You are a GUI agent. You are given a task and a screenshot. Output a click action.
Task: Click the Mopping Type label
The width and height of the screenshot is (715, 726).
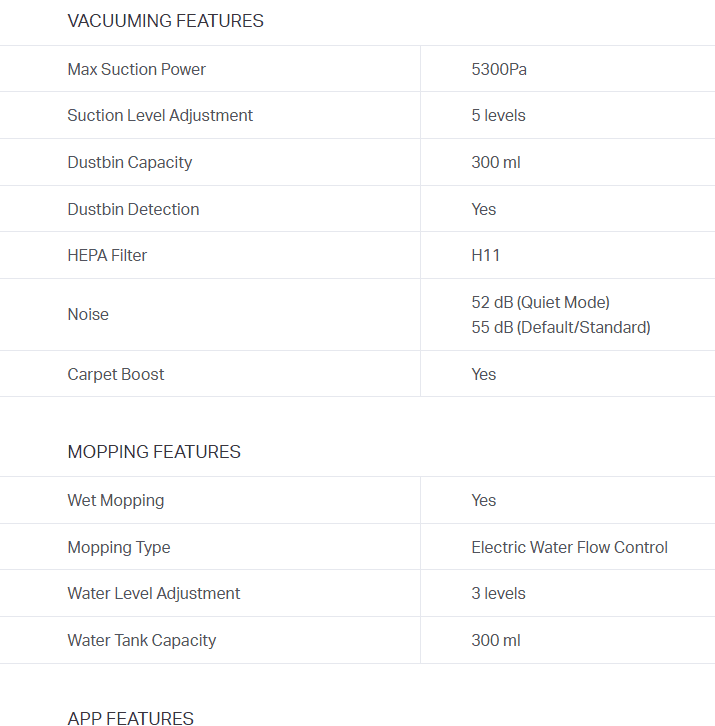(119, 547)
